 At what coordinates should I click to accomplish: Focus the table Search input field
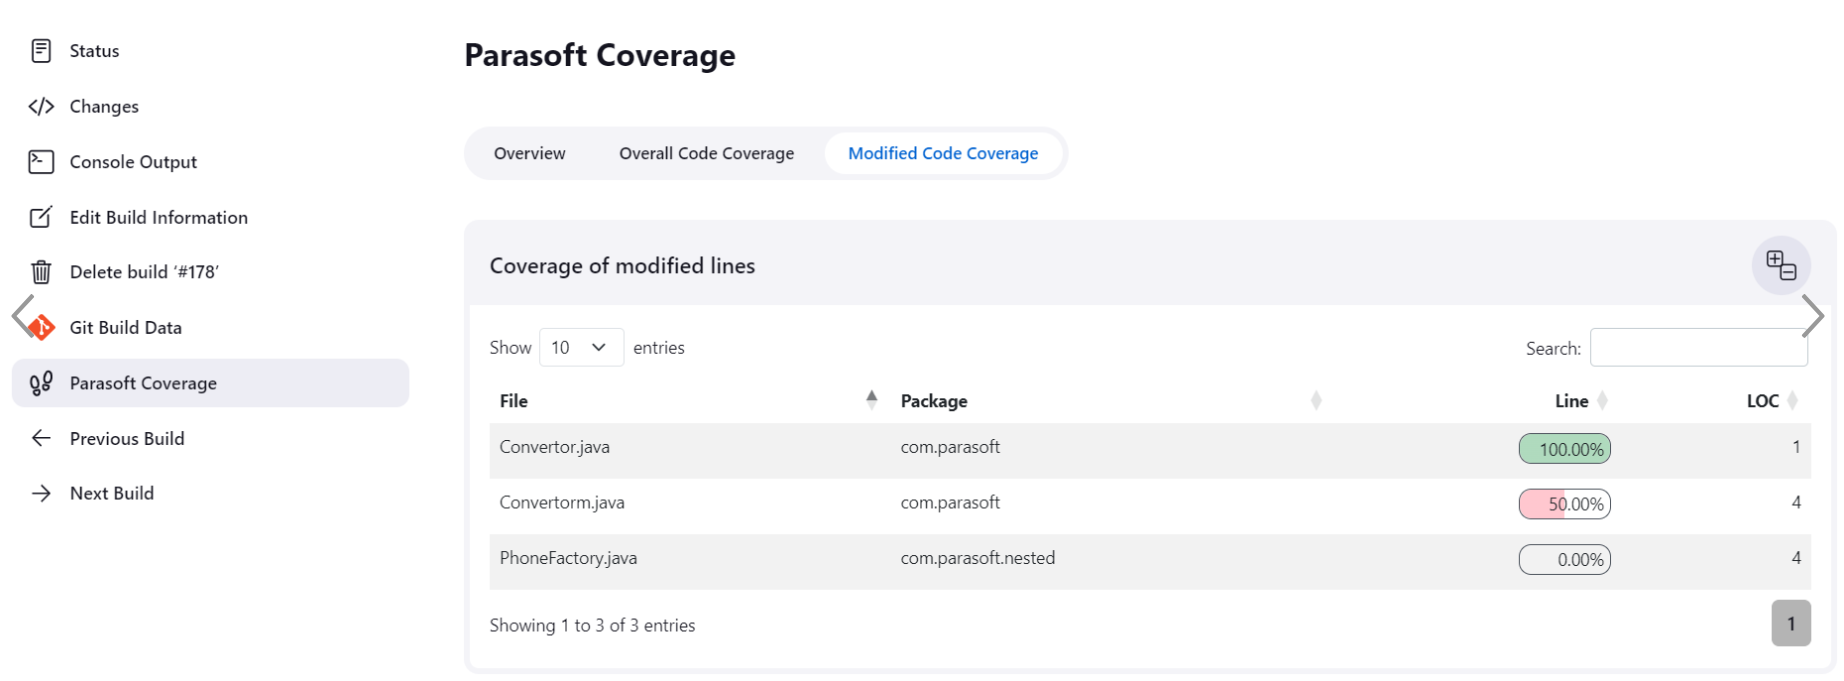(x=1698, y=347)
